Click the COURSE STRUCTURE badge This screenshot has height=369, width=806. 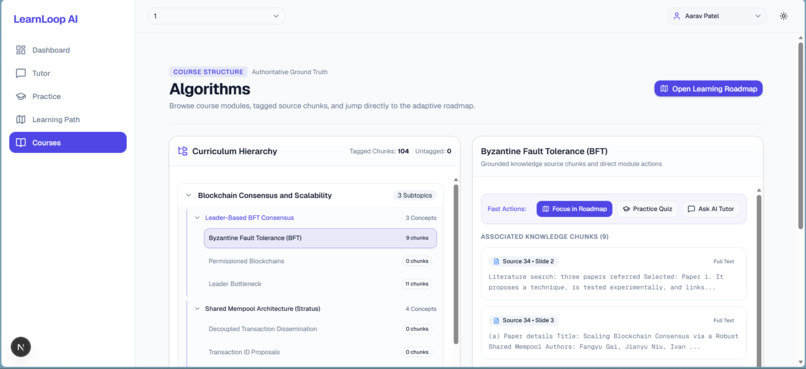[208, 72]
